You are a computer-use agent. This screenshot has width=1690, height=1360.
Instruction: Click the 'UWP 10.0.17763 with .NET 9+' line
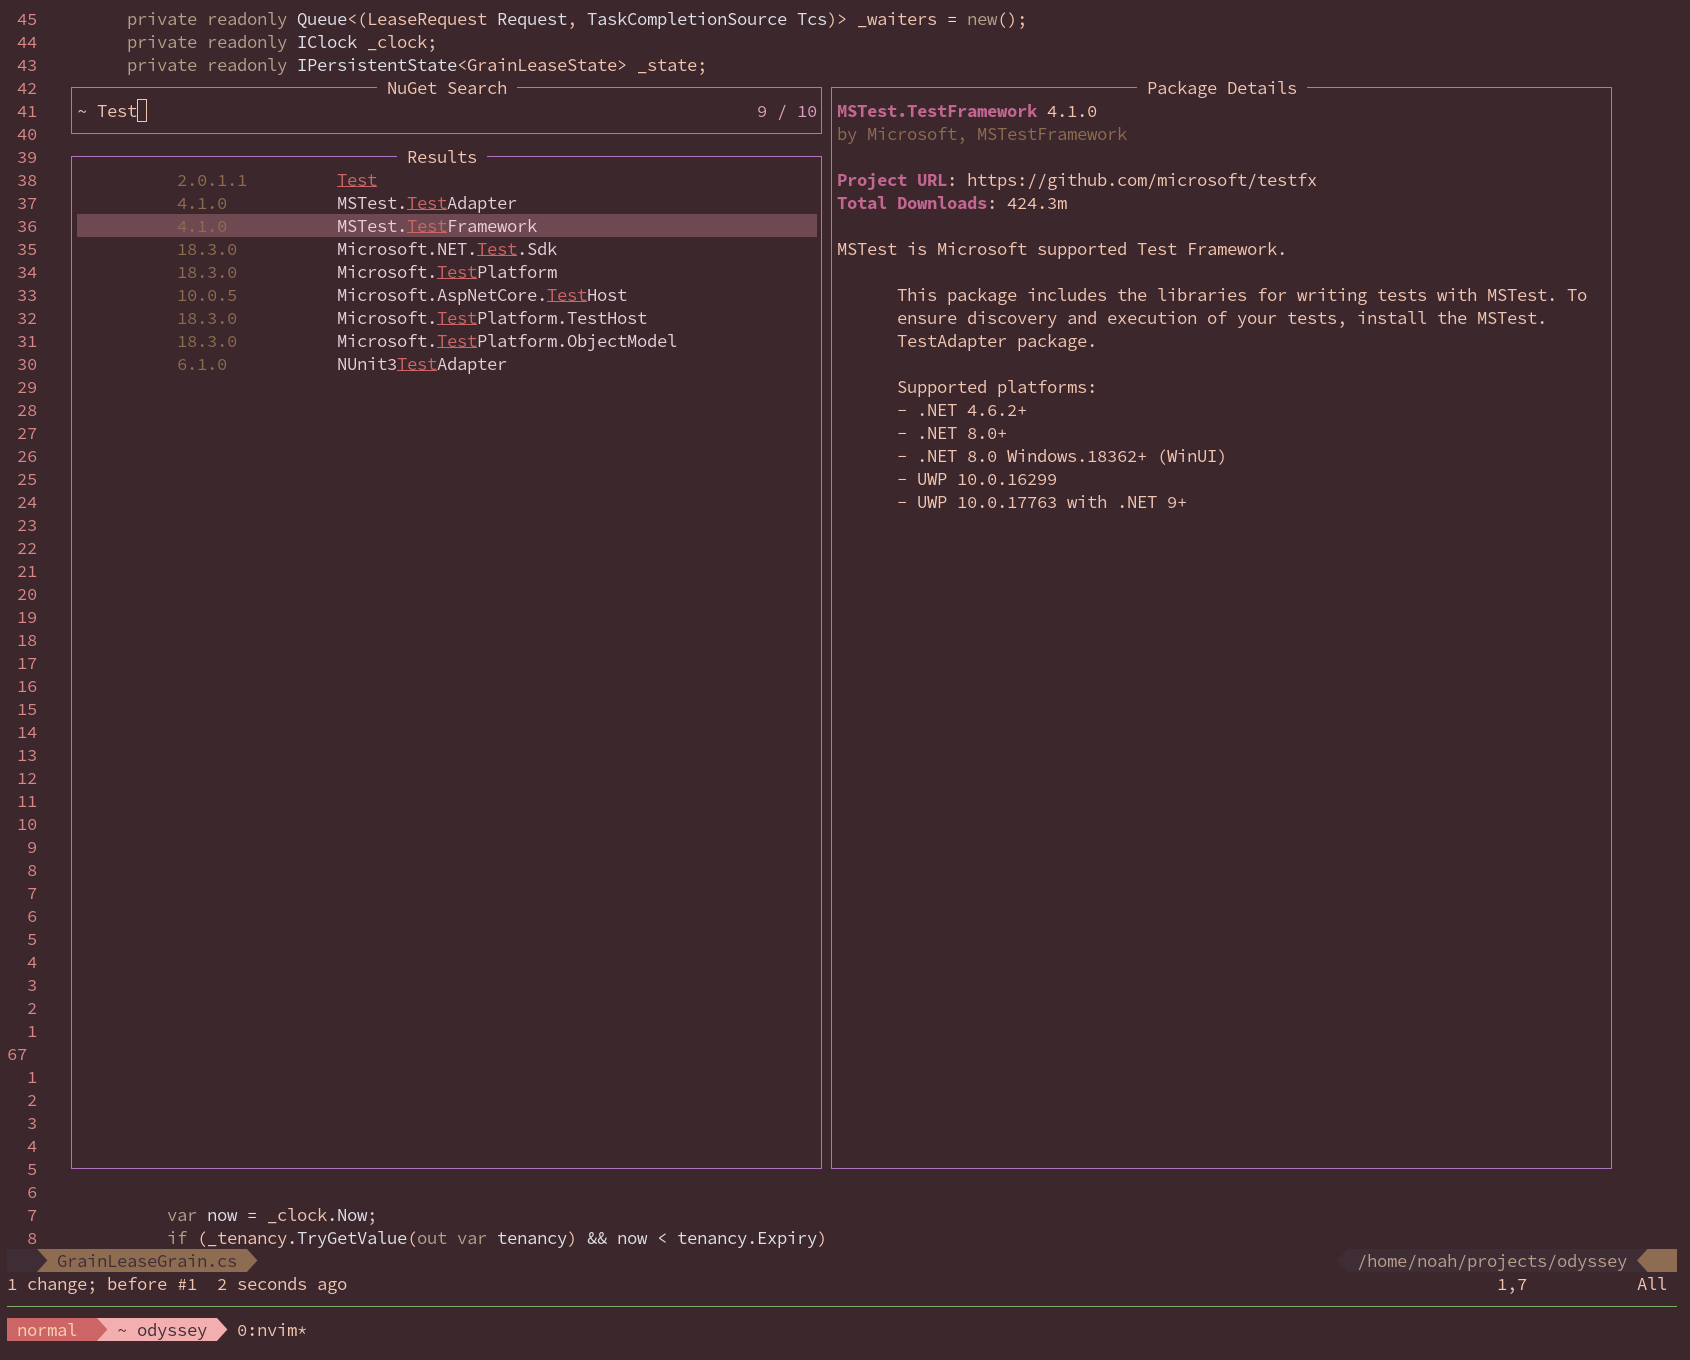click(1042, 502)
